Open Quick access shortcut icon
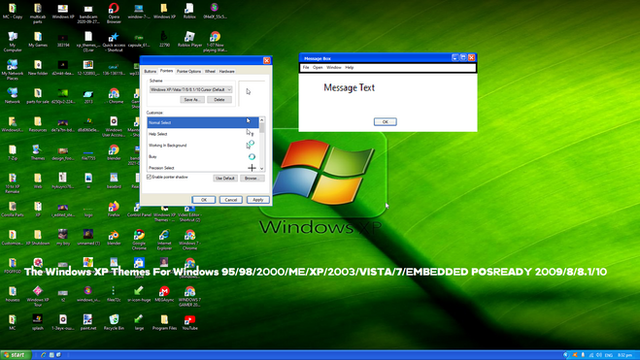Viewport: 640px width, 360px height. 114,41
